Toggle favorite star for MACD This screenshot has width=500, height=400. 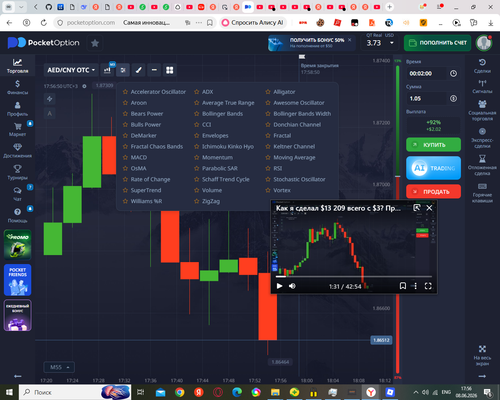pos(125,157)
